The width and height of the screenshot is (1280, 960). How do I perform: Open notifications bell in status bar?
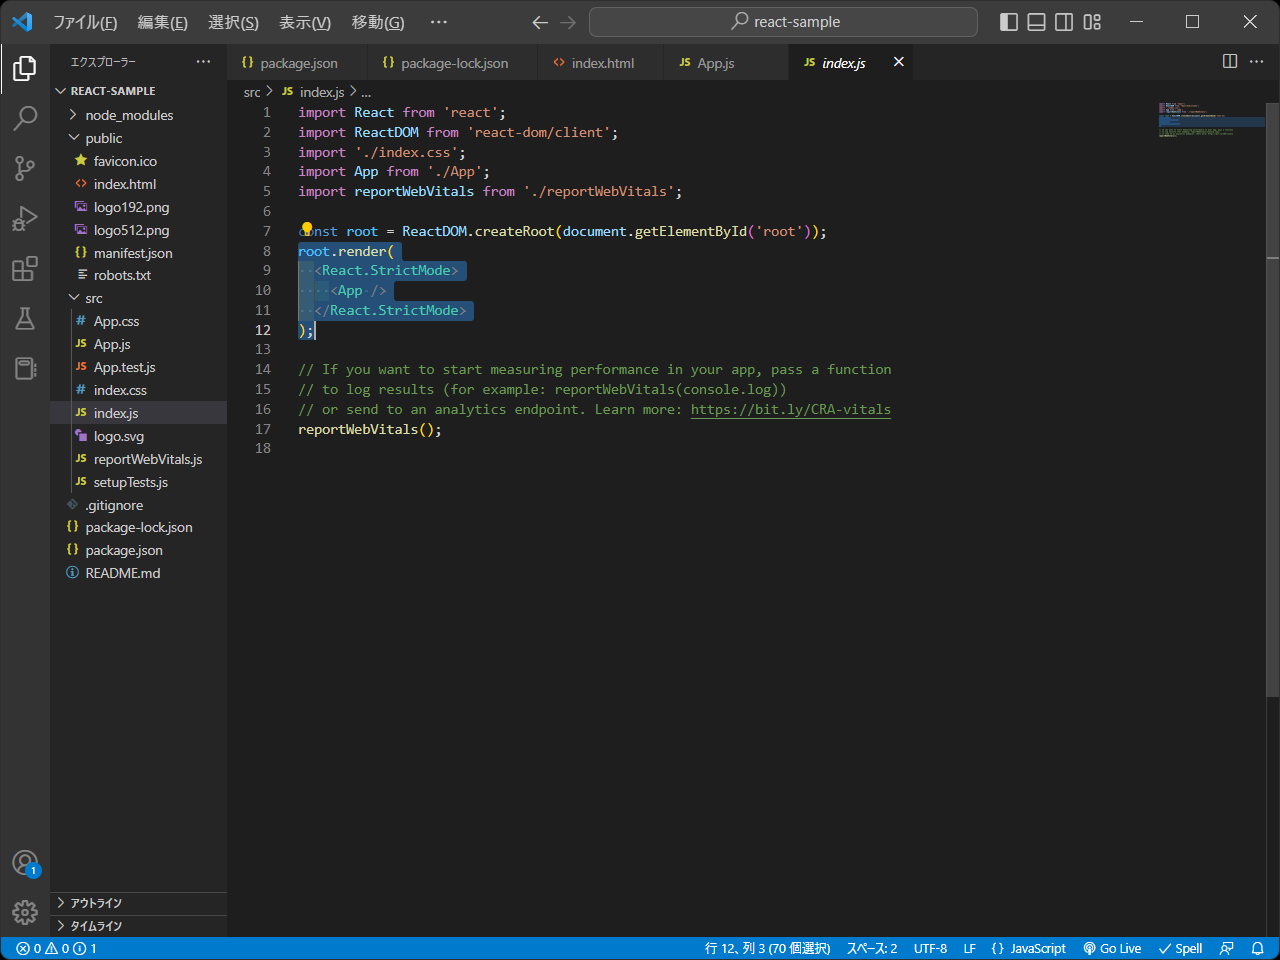[1257, 948]
